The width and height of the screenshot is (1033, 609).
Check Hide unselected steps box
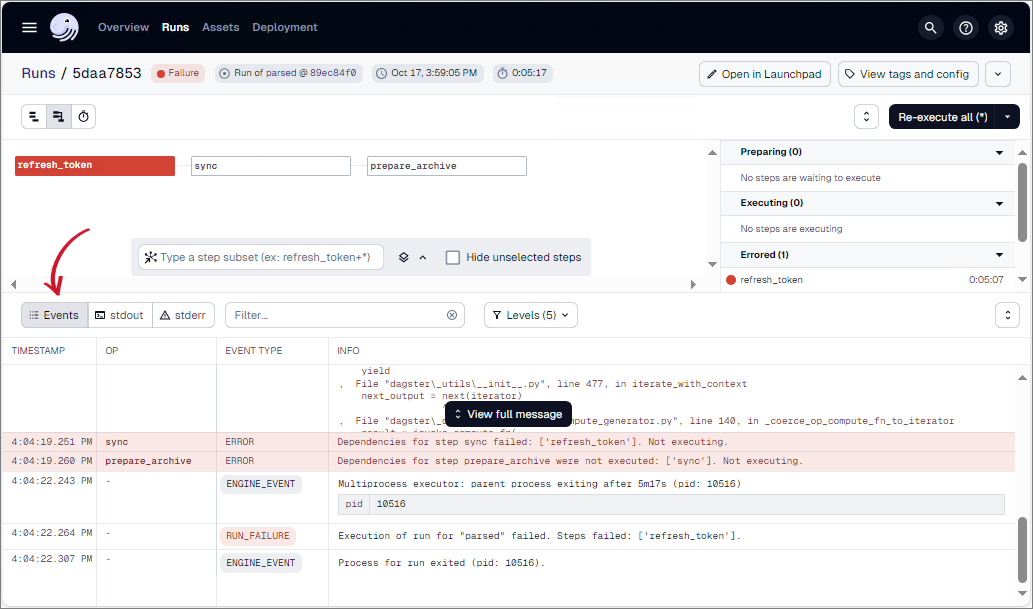click(453, 257)
